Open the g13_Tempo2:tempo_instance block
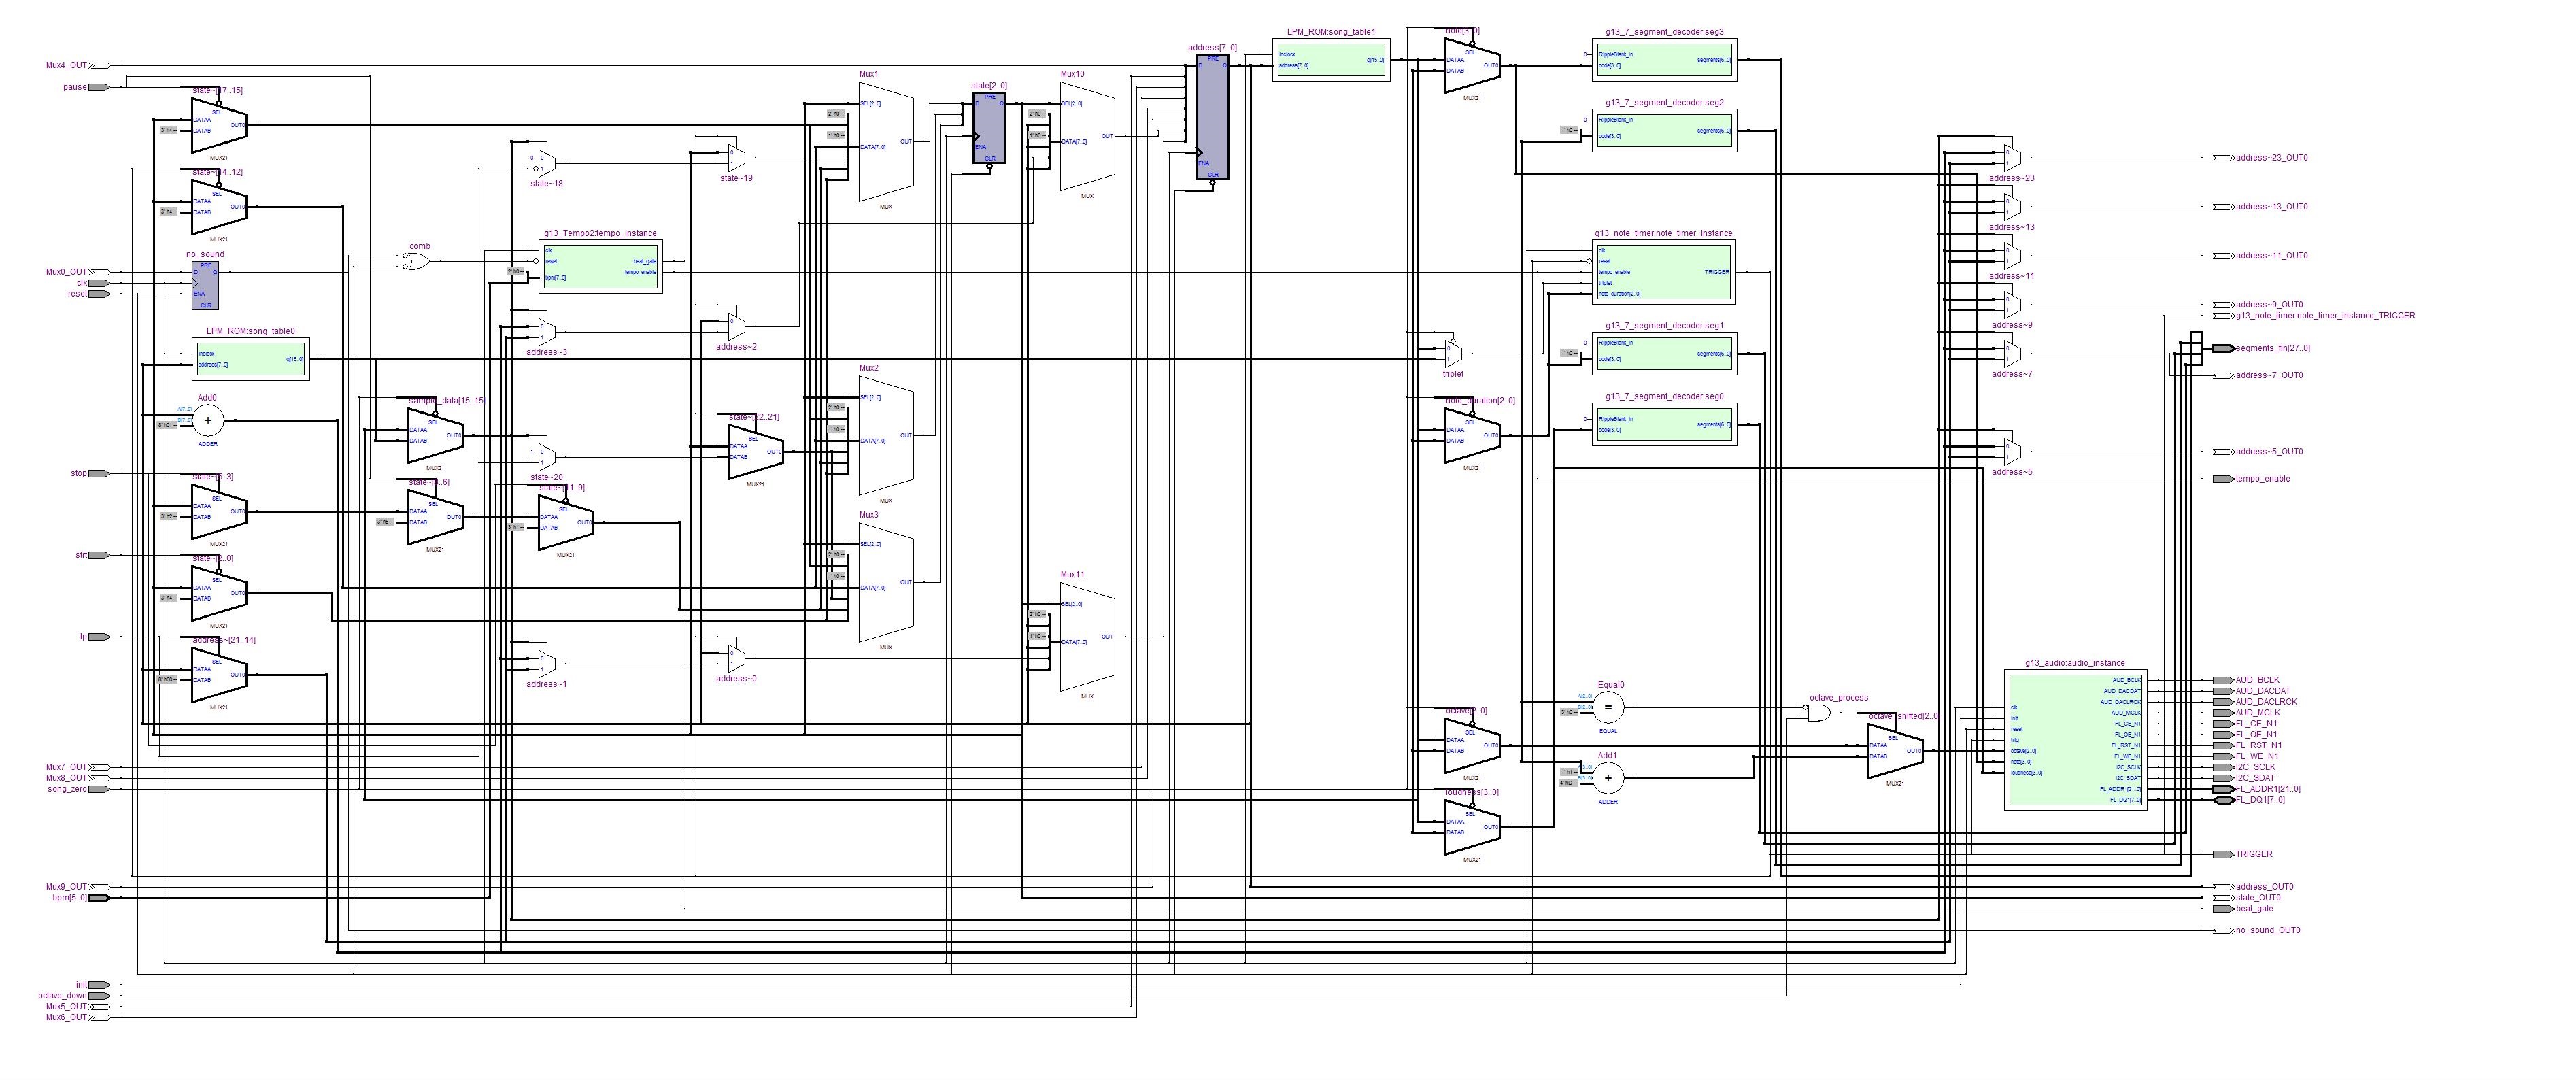This screenshot has height=1080, width=2576. pos(600,266)
